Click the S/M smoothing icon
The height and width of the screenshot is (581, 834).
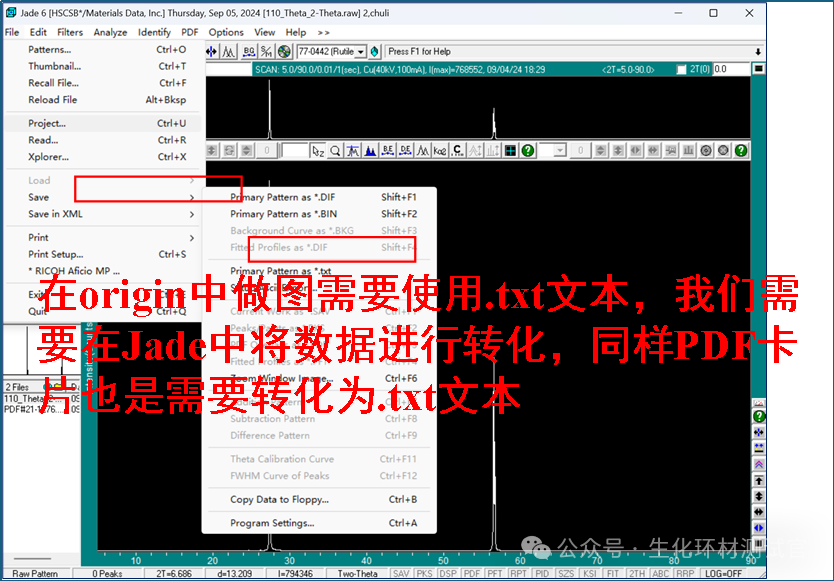point(266,52)
